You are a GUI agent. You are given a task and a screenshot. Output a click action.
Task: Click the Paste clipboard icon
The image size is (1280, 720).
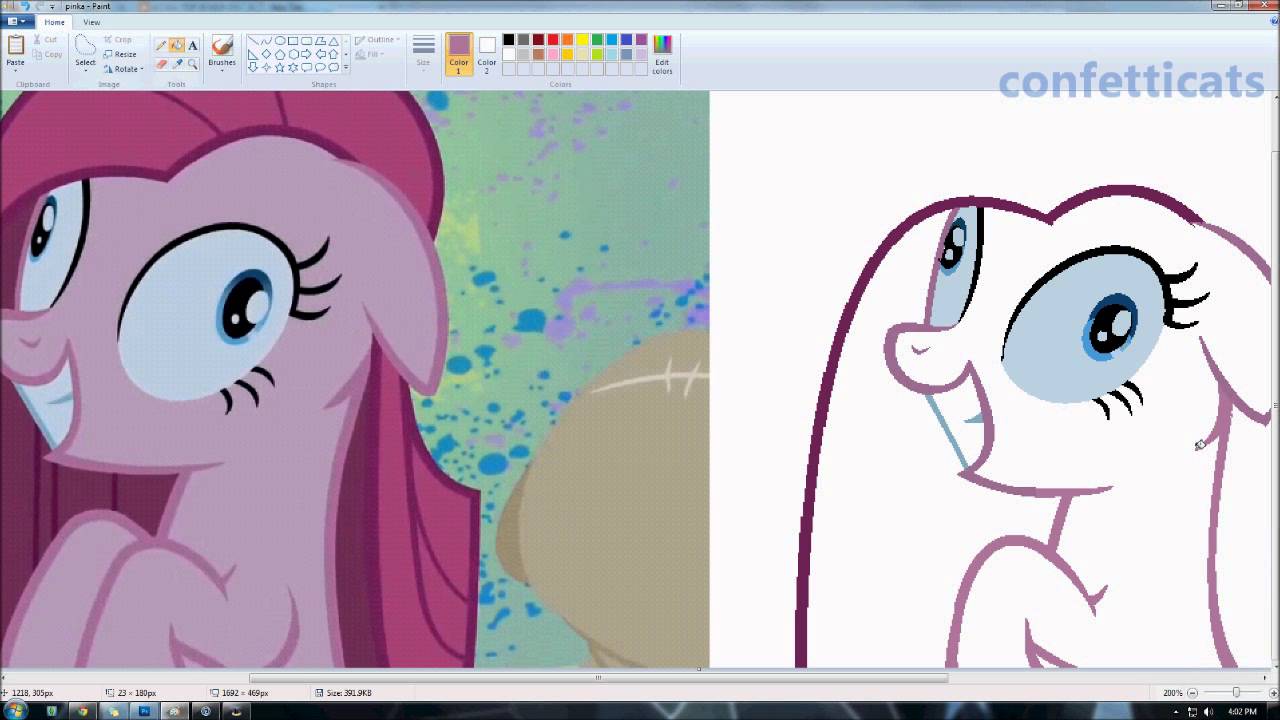click(x=15, y=45)
